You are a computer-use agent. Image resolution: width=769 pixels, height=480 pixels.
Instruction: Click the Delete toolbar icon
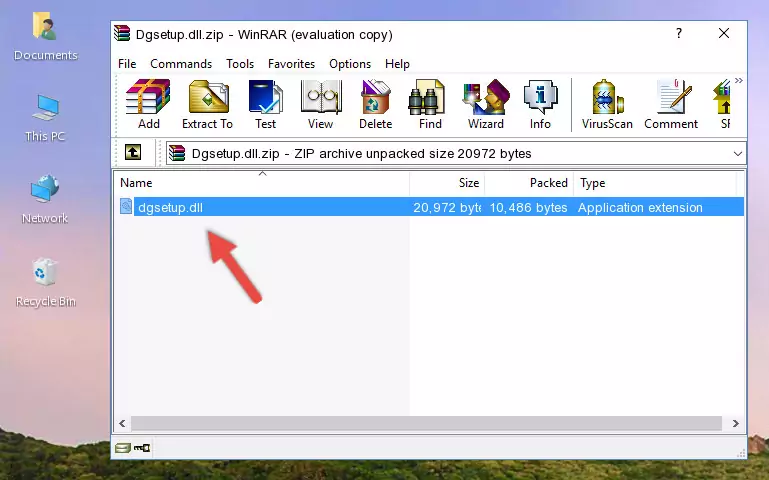(376, 104)
